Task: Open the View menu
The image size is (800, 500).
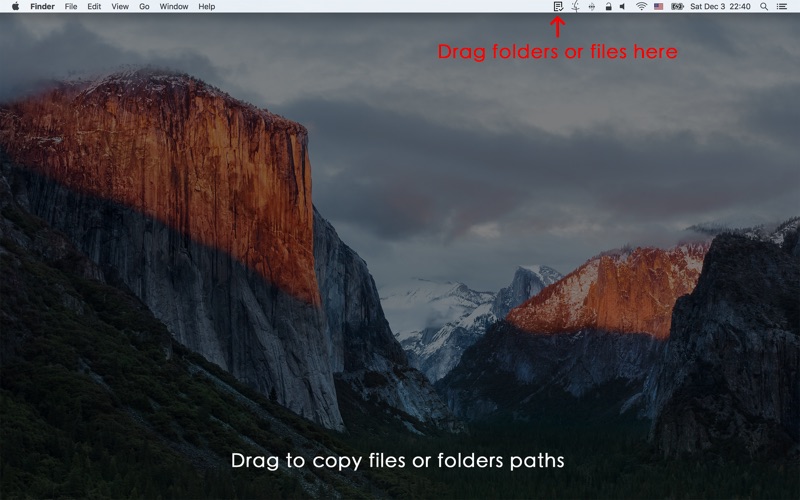Action: [x=120, y=6]
